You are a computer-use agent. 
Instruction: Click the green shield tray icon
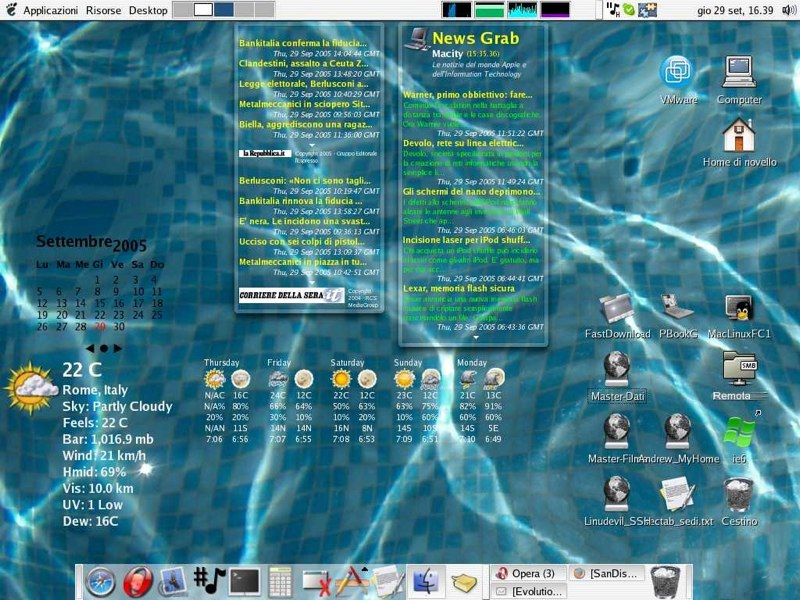tap(629, 9)
